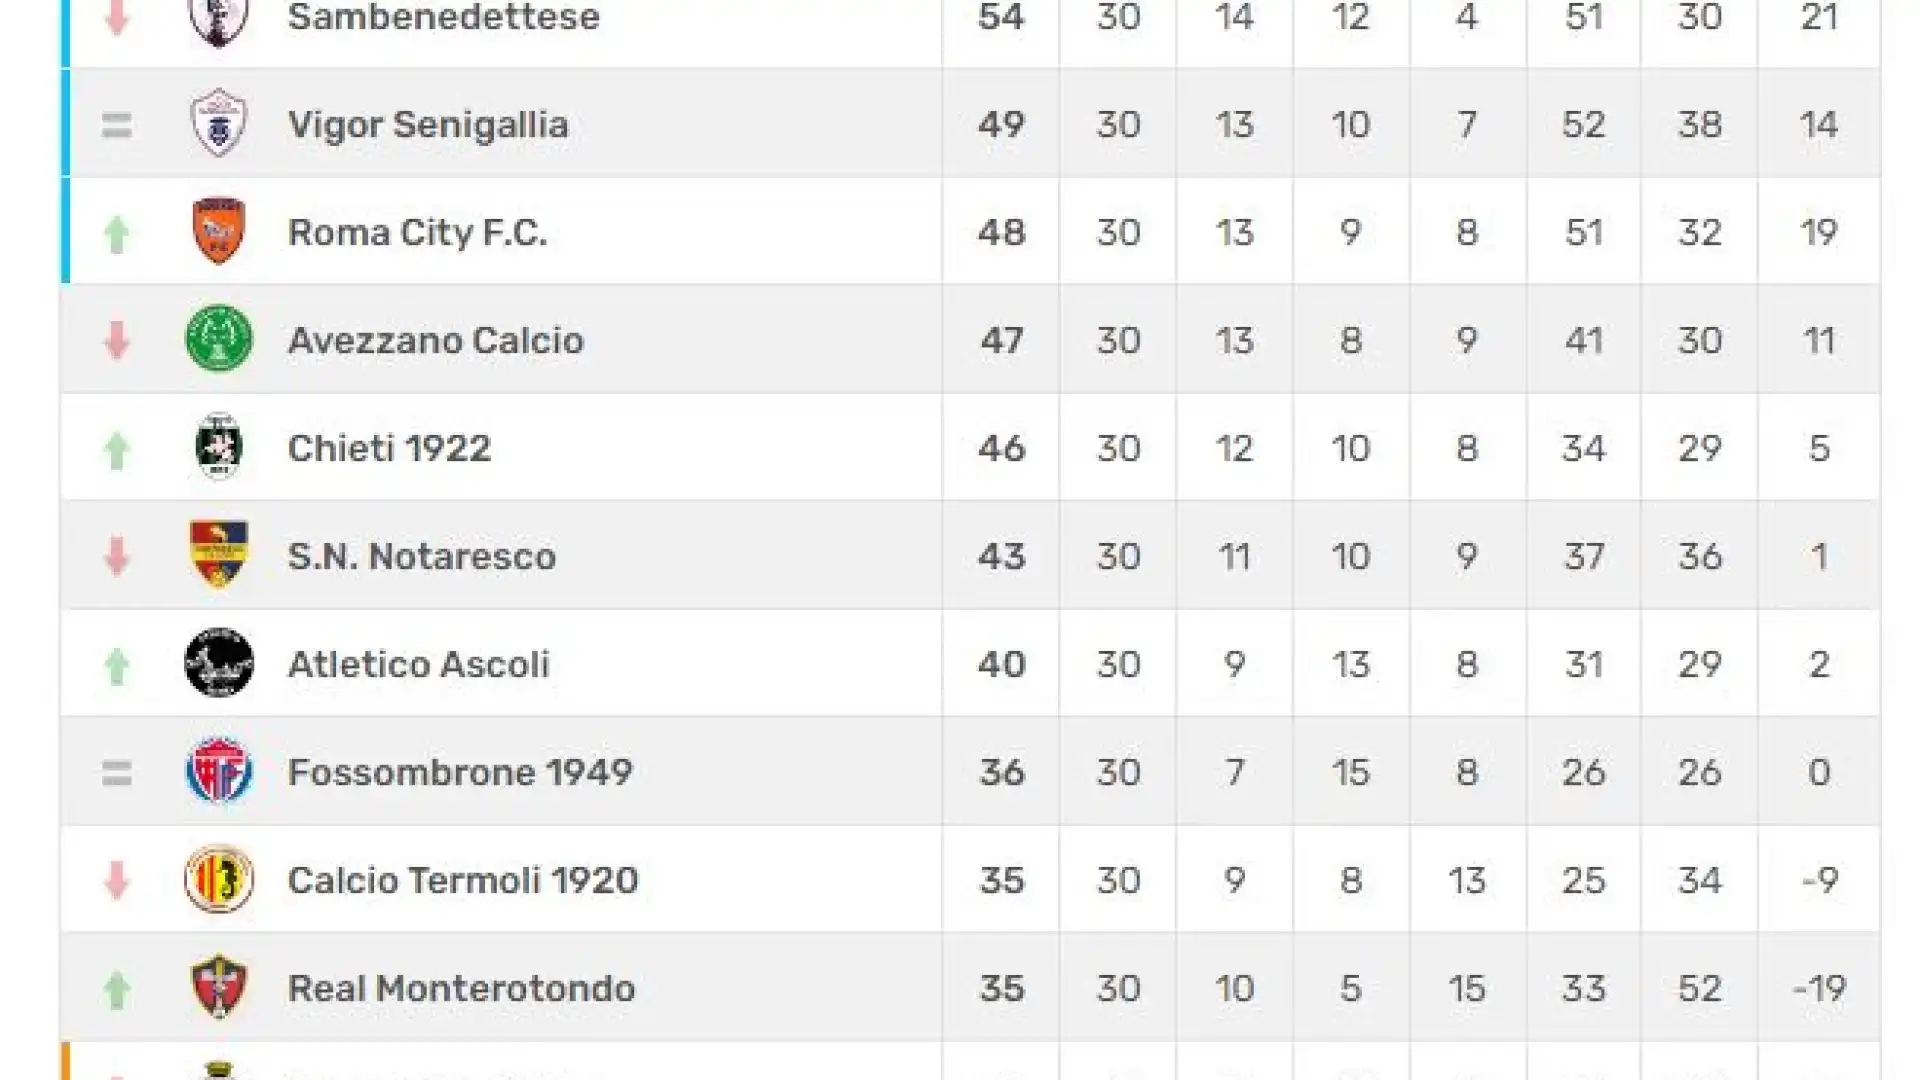The image size is (1920, 1080).
Task: Open the Chieti 1922 team name
Action: [x=389, y=448]
